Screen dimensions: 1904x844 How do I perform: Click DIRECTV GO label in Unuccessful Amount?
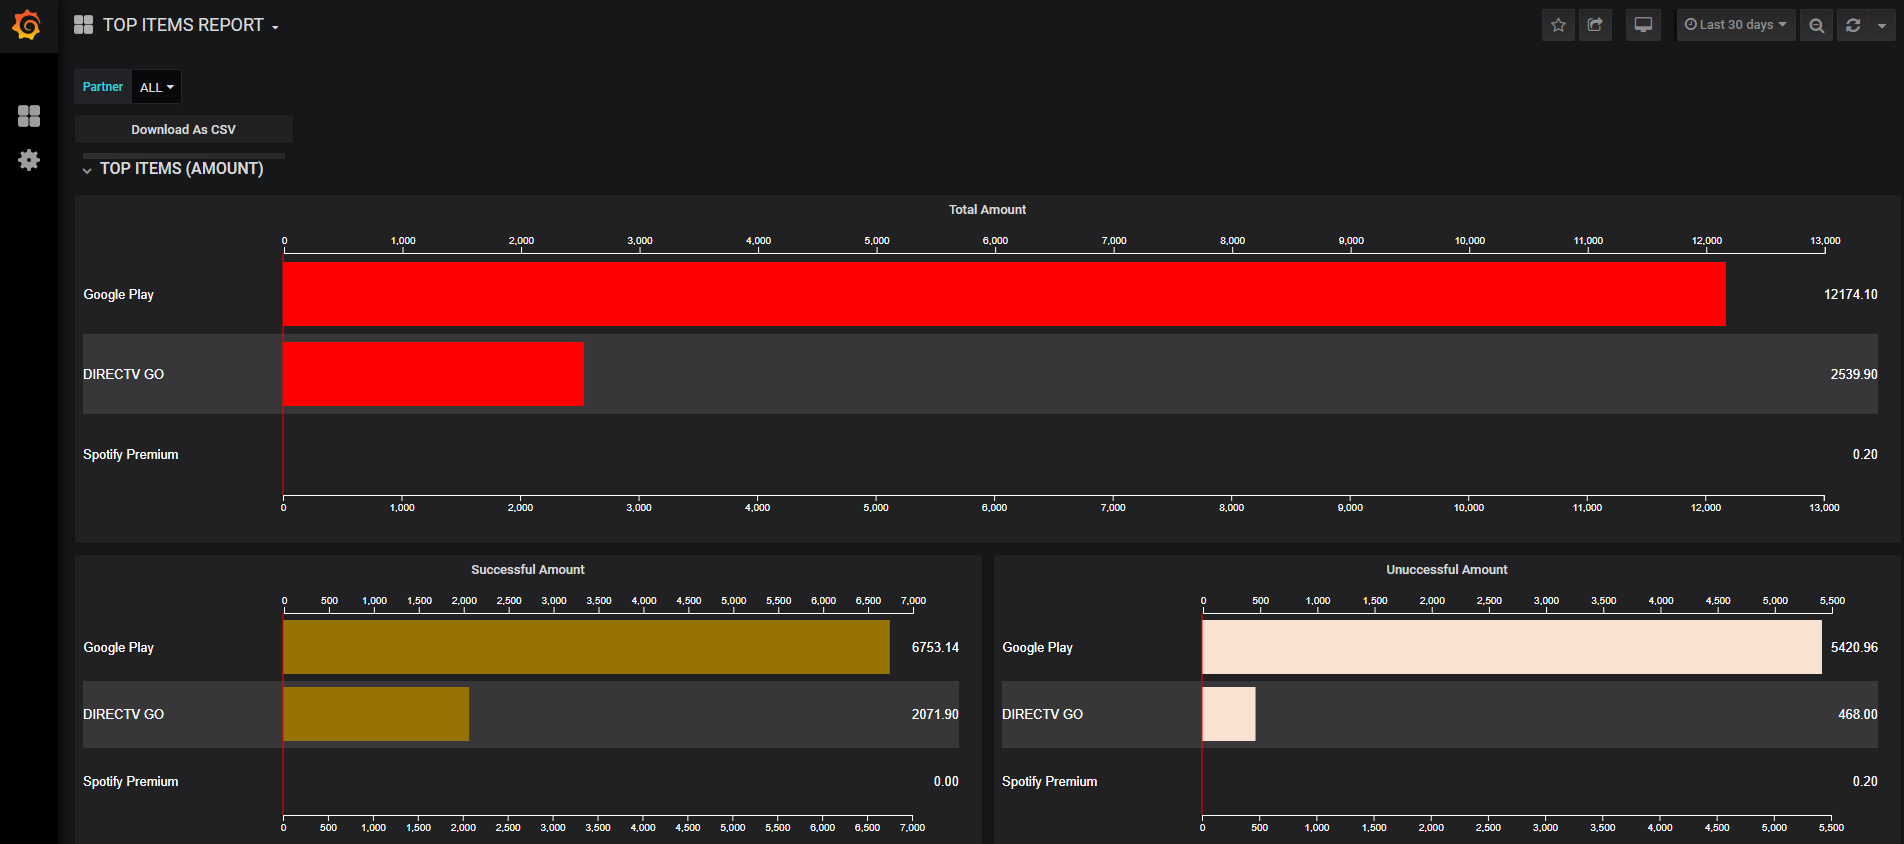click(1043, 714)
